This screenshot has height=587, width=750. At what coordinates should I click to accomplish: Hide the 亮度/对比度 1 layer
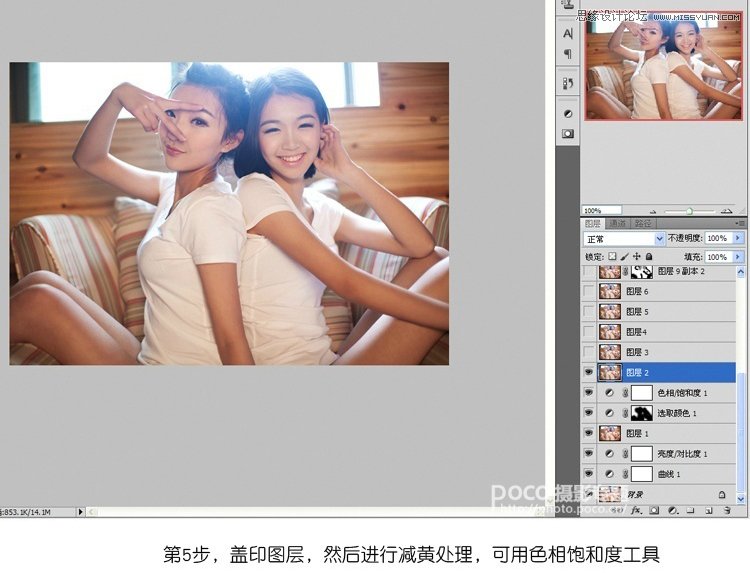point(589,454)
